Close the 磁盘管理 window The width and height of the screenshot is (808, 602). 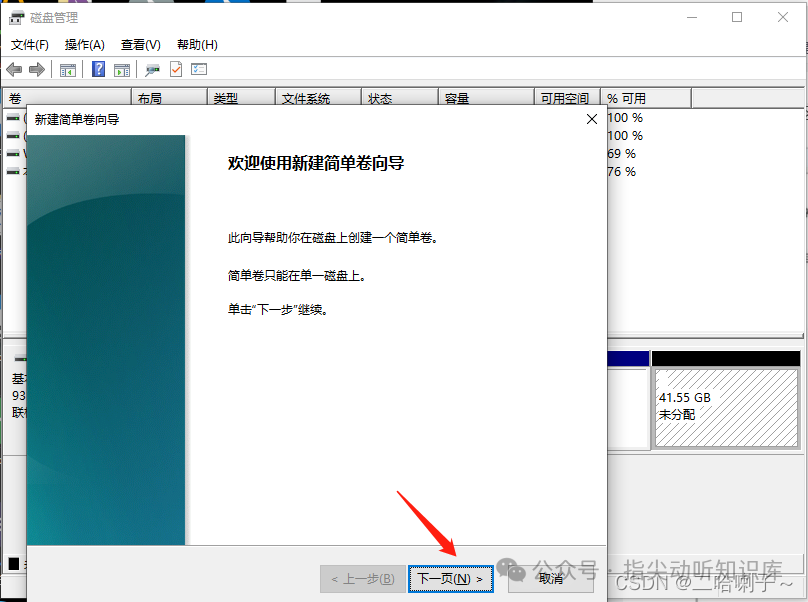783,17
